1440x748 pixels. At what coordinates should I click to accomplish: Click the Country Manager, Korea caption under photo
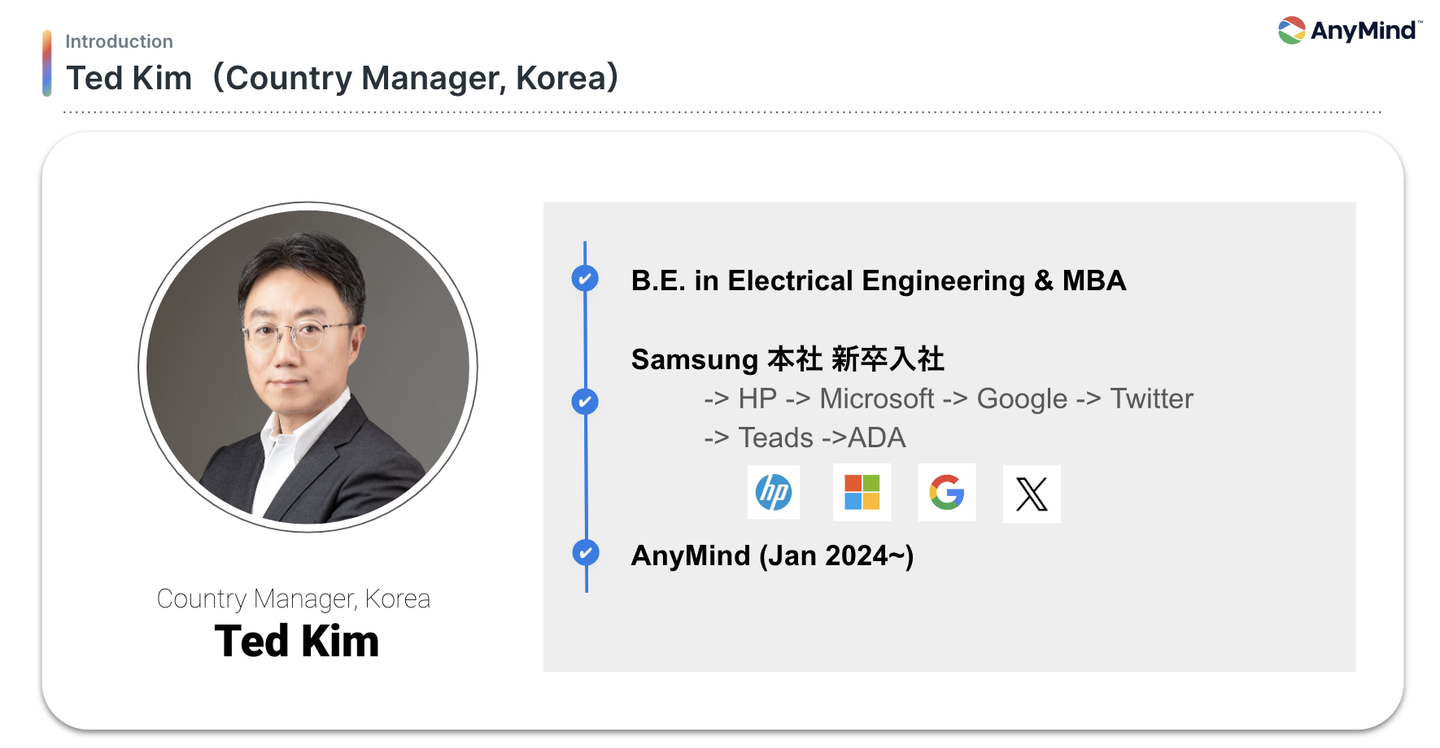[293, 599]
